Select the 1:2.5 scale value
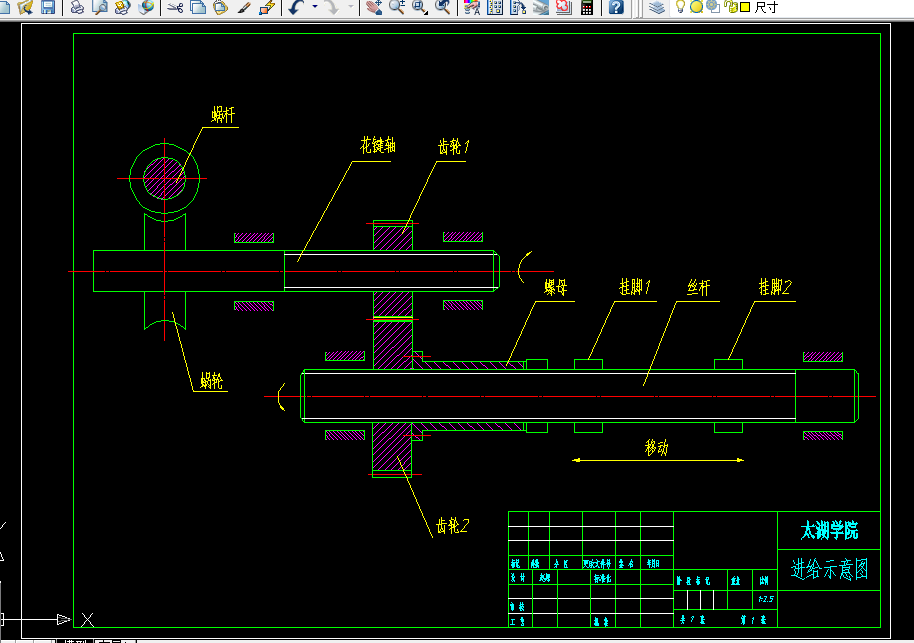 (766, 599)
